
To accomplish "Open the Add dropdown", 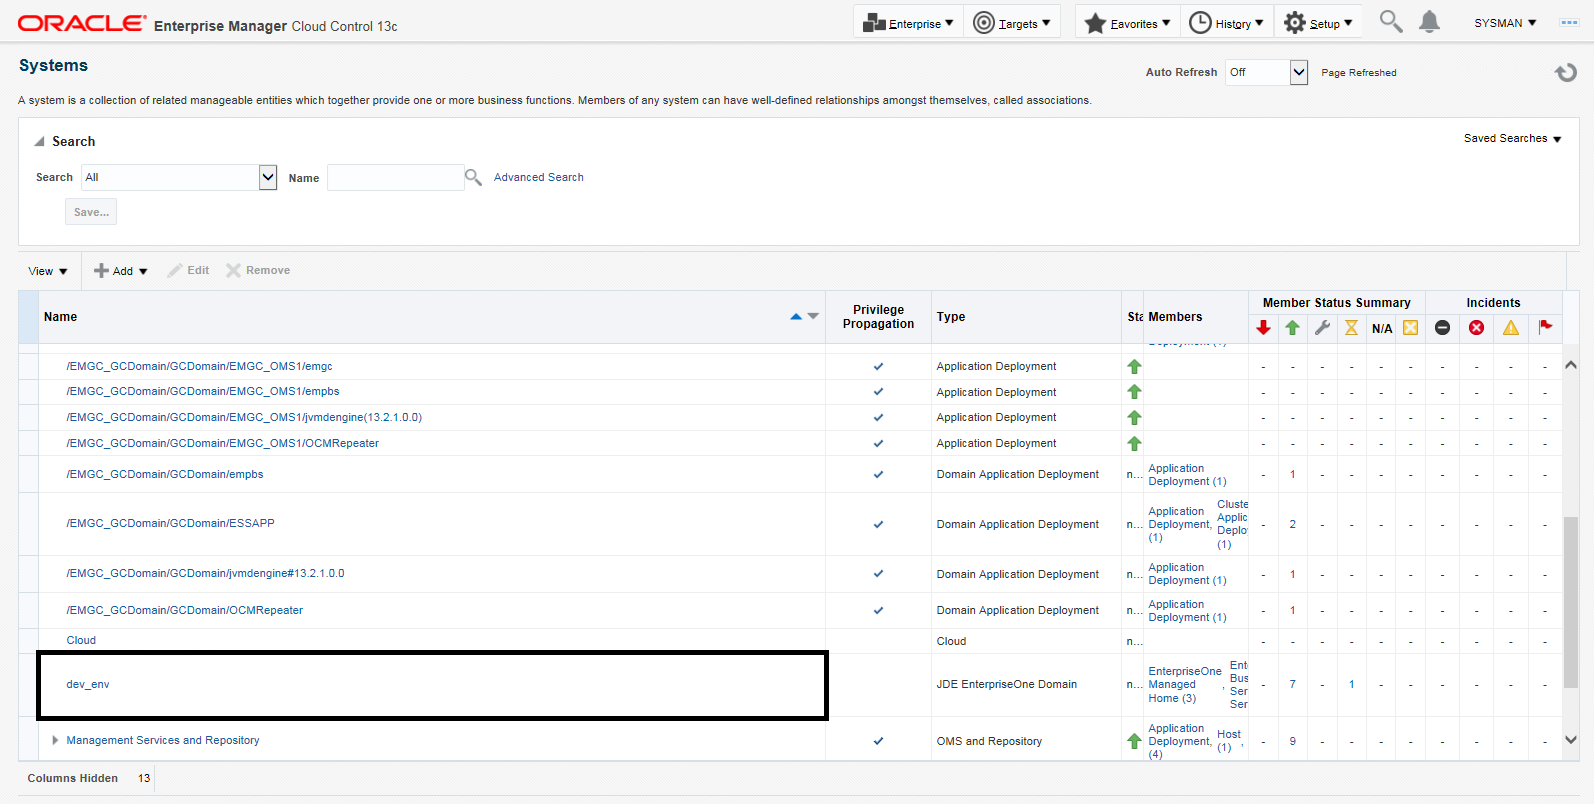I will pyautogui.click(x=121, y=271).
